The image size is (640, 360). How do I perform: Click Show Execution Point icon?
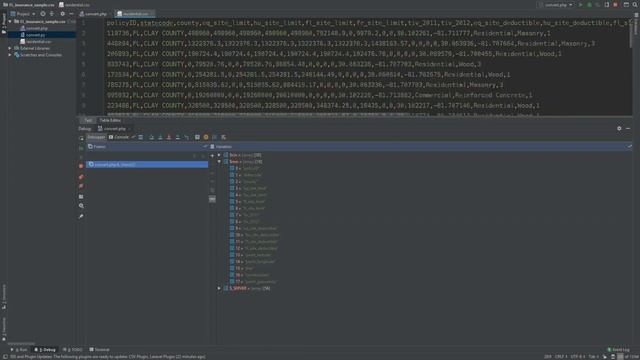pyautogui.click(x=141, y=137)
